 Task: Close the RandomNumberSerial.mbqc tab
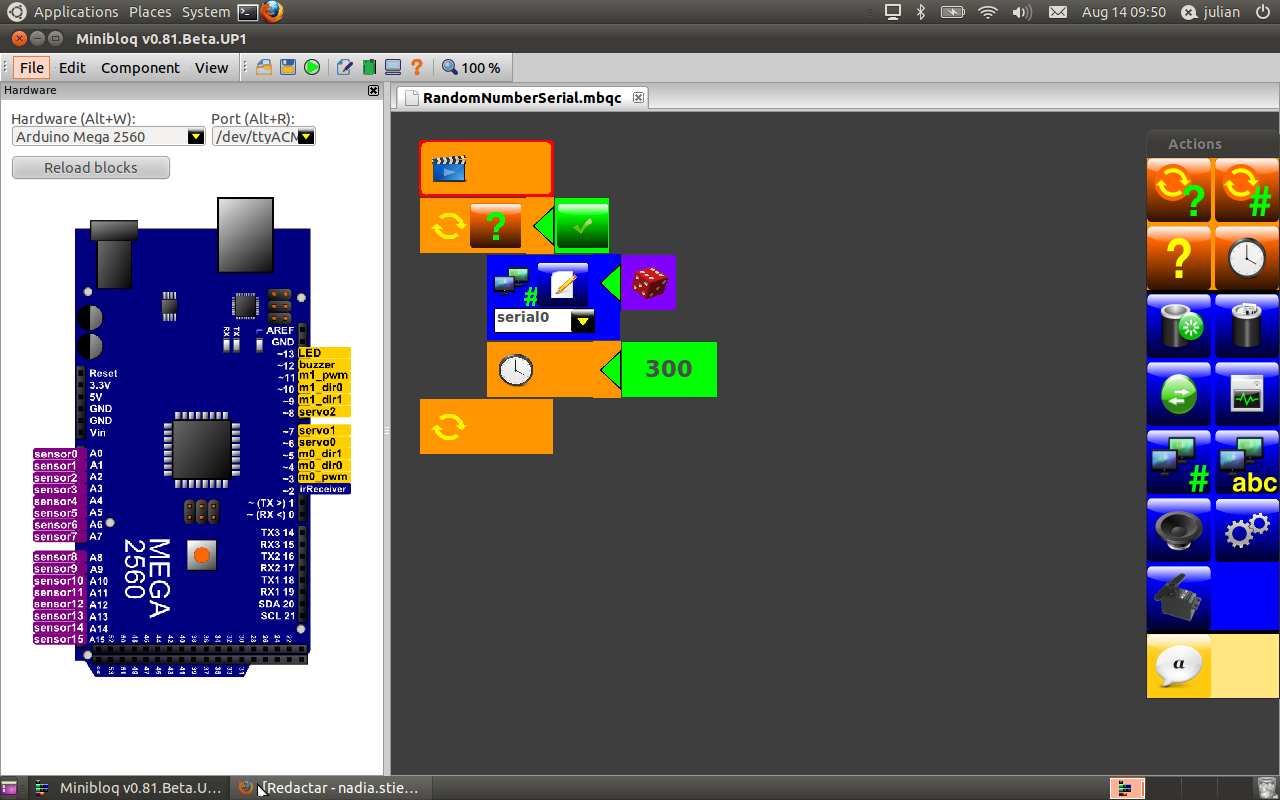click(638, 97)
